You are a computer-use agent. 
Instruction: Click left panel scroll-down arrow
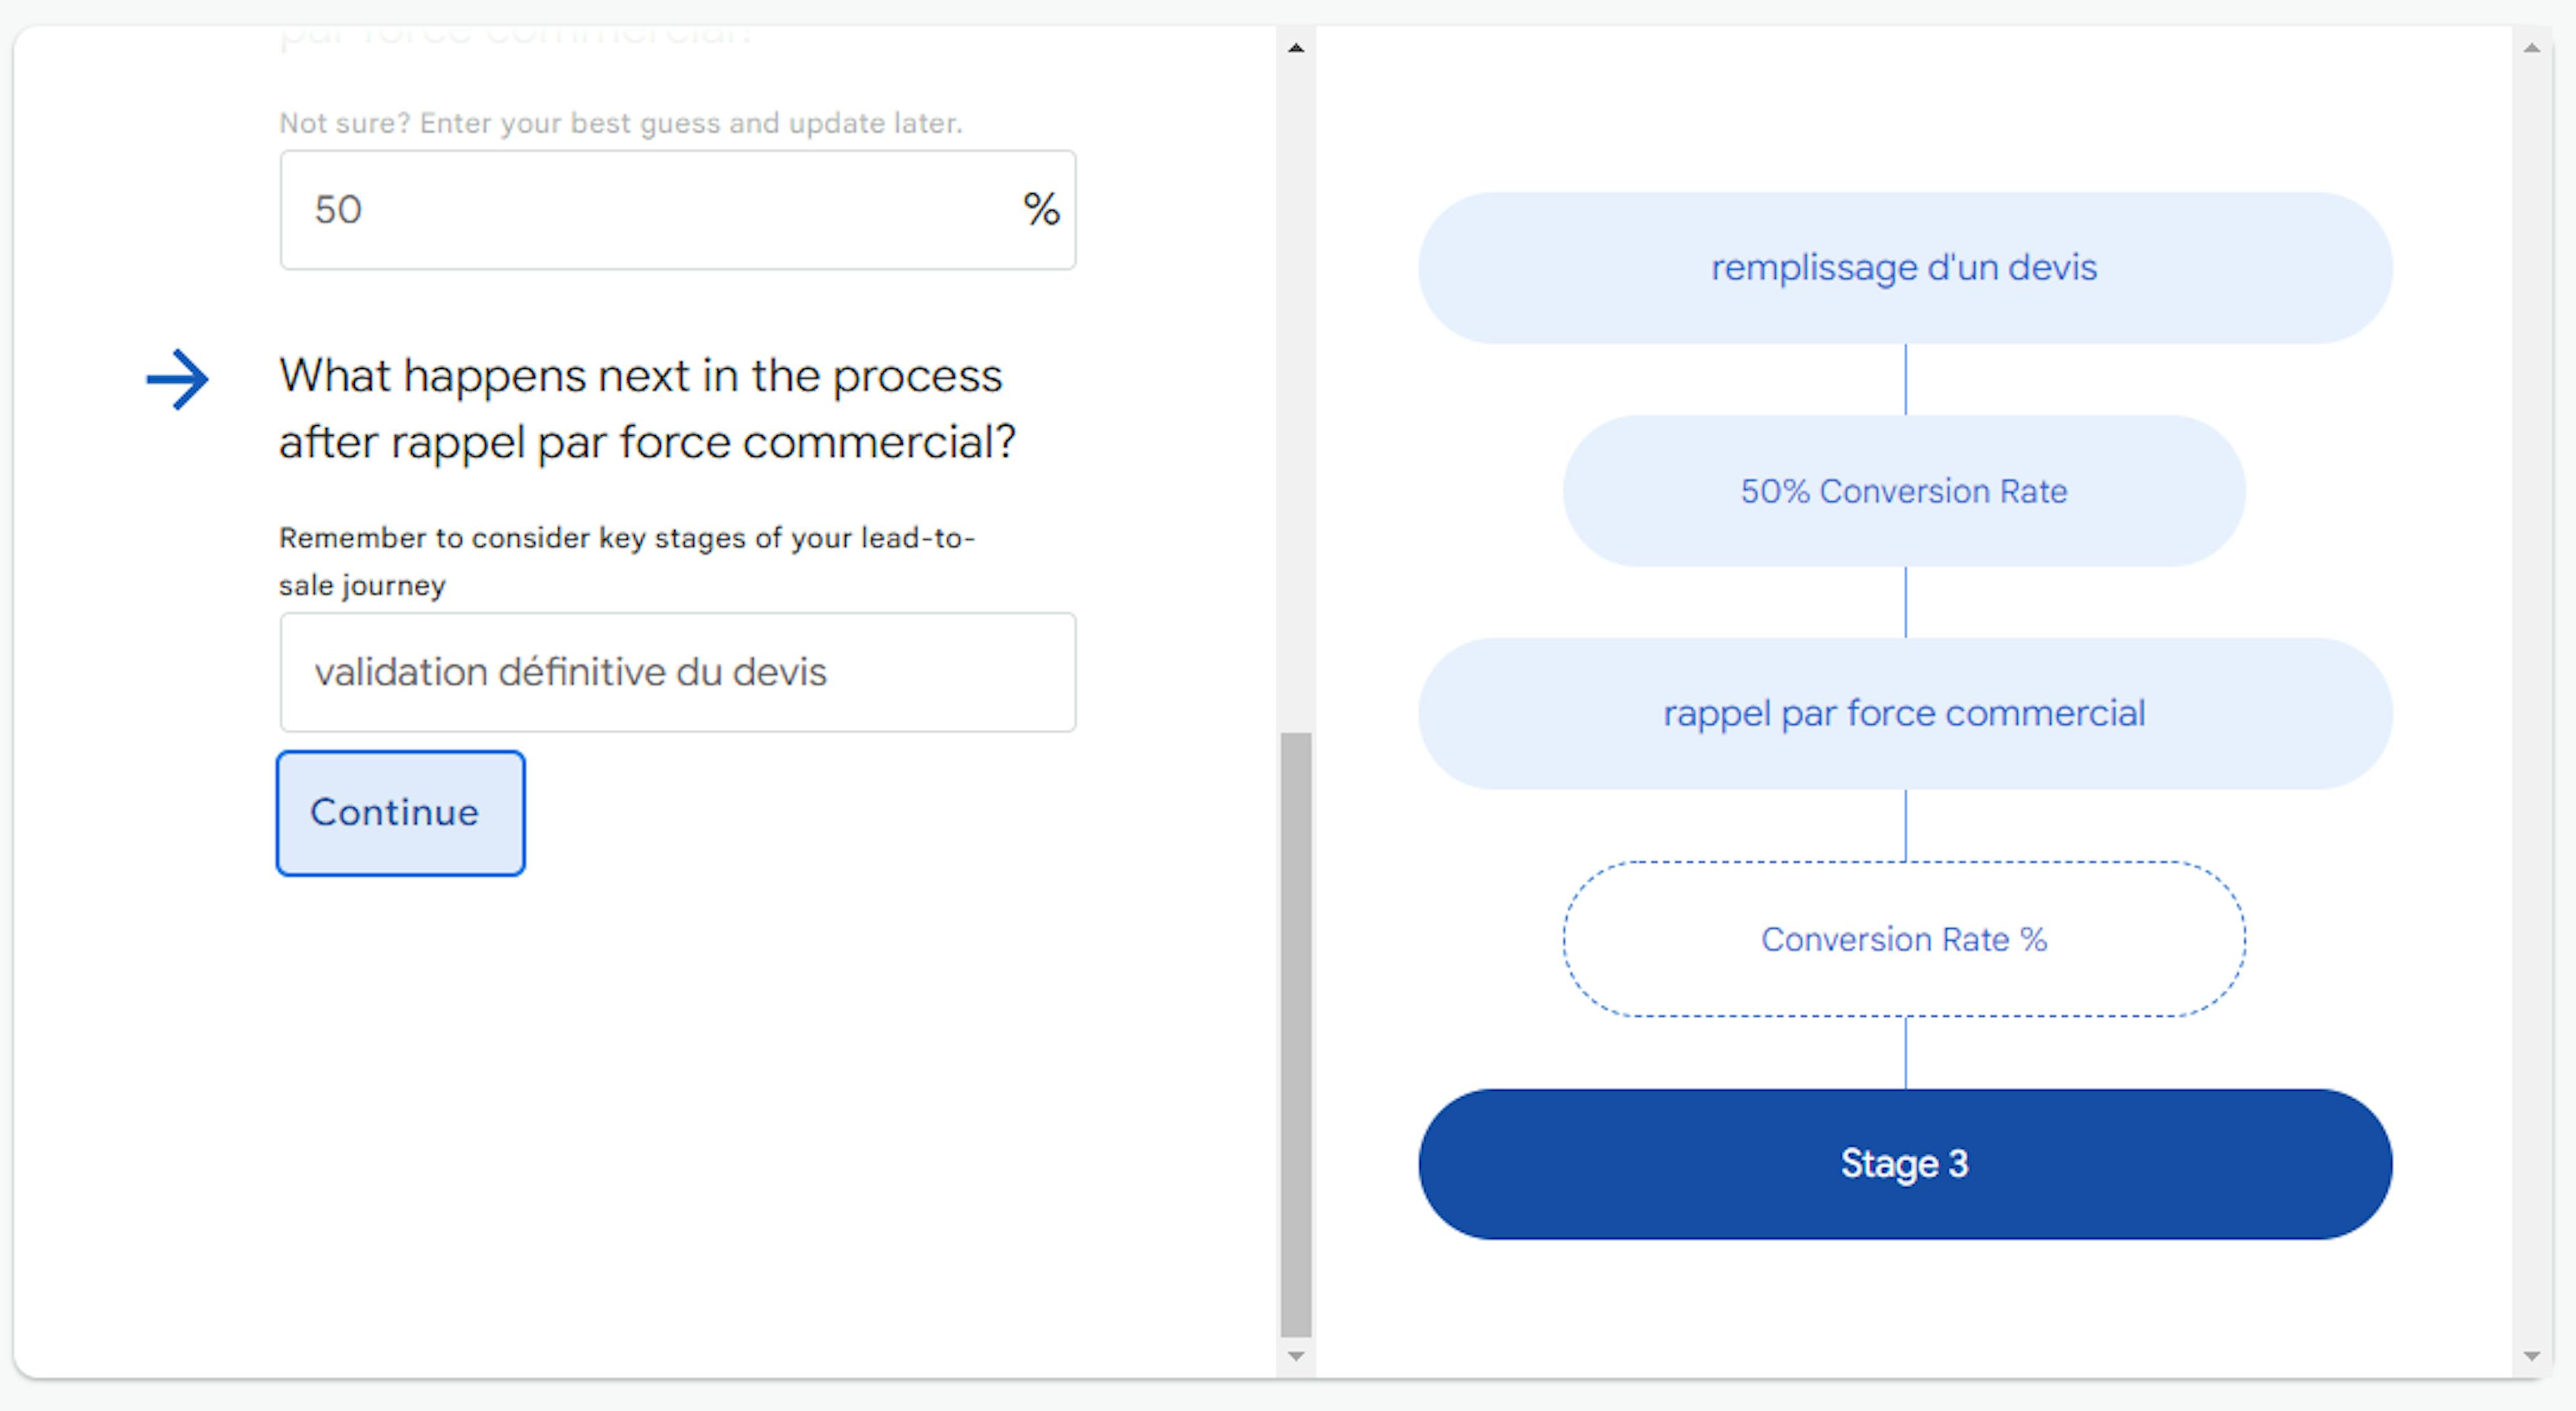1295,1356
